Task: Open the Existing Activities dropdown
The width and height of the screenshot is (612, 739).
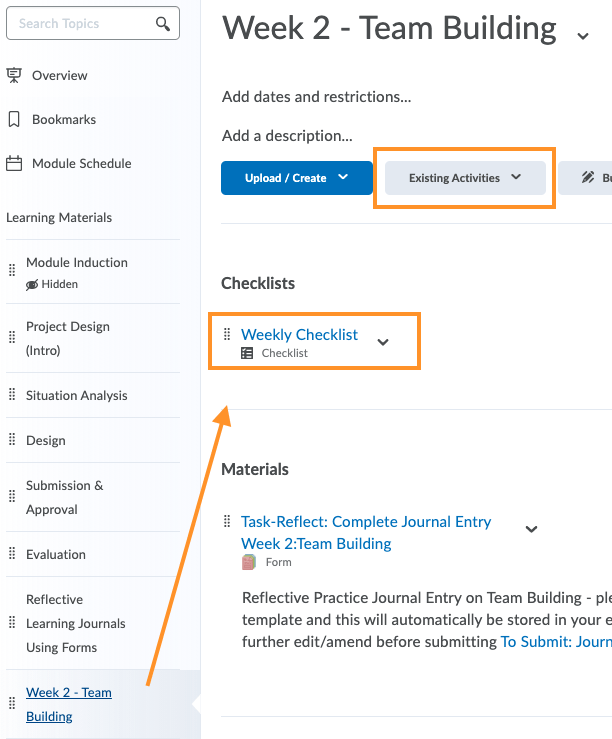Action: click(x=465, y=178)
